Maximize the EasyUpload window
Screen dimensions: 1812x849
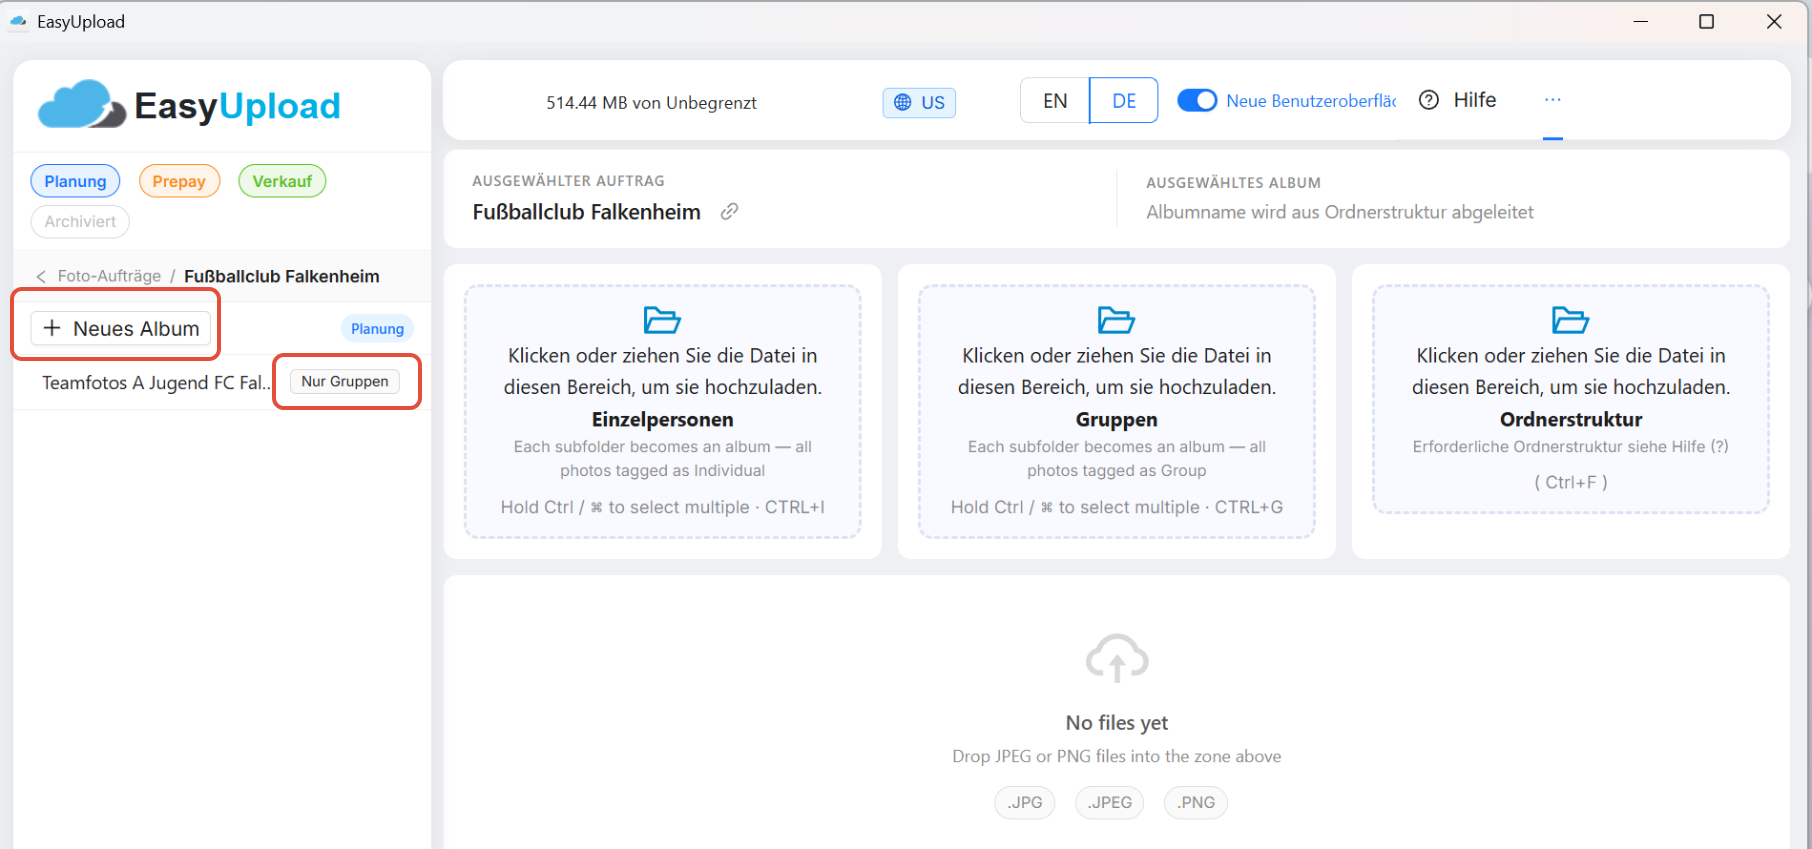click(x=1707, y=21)
